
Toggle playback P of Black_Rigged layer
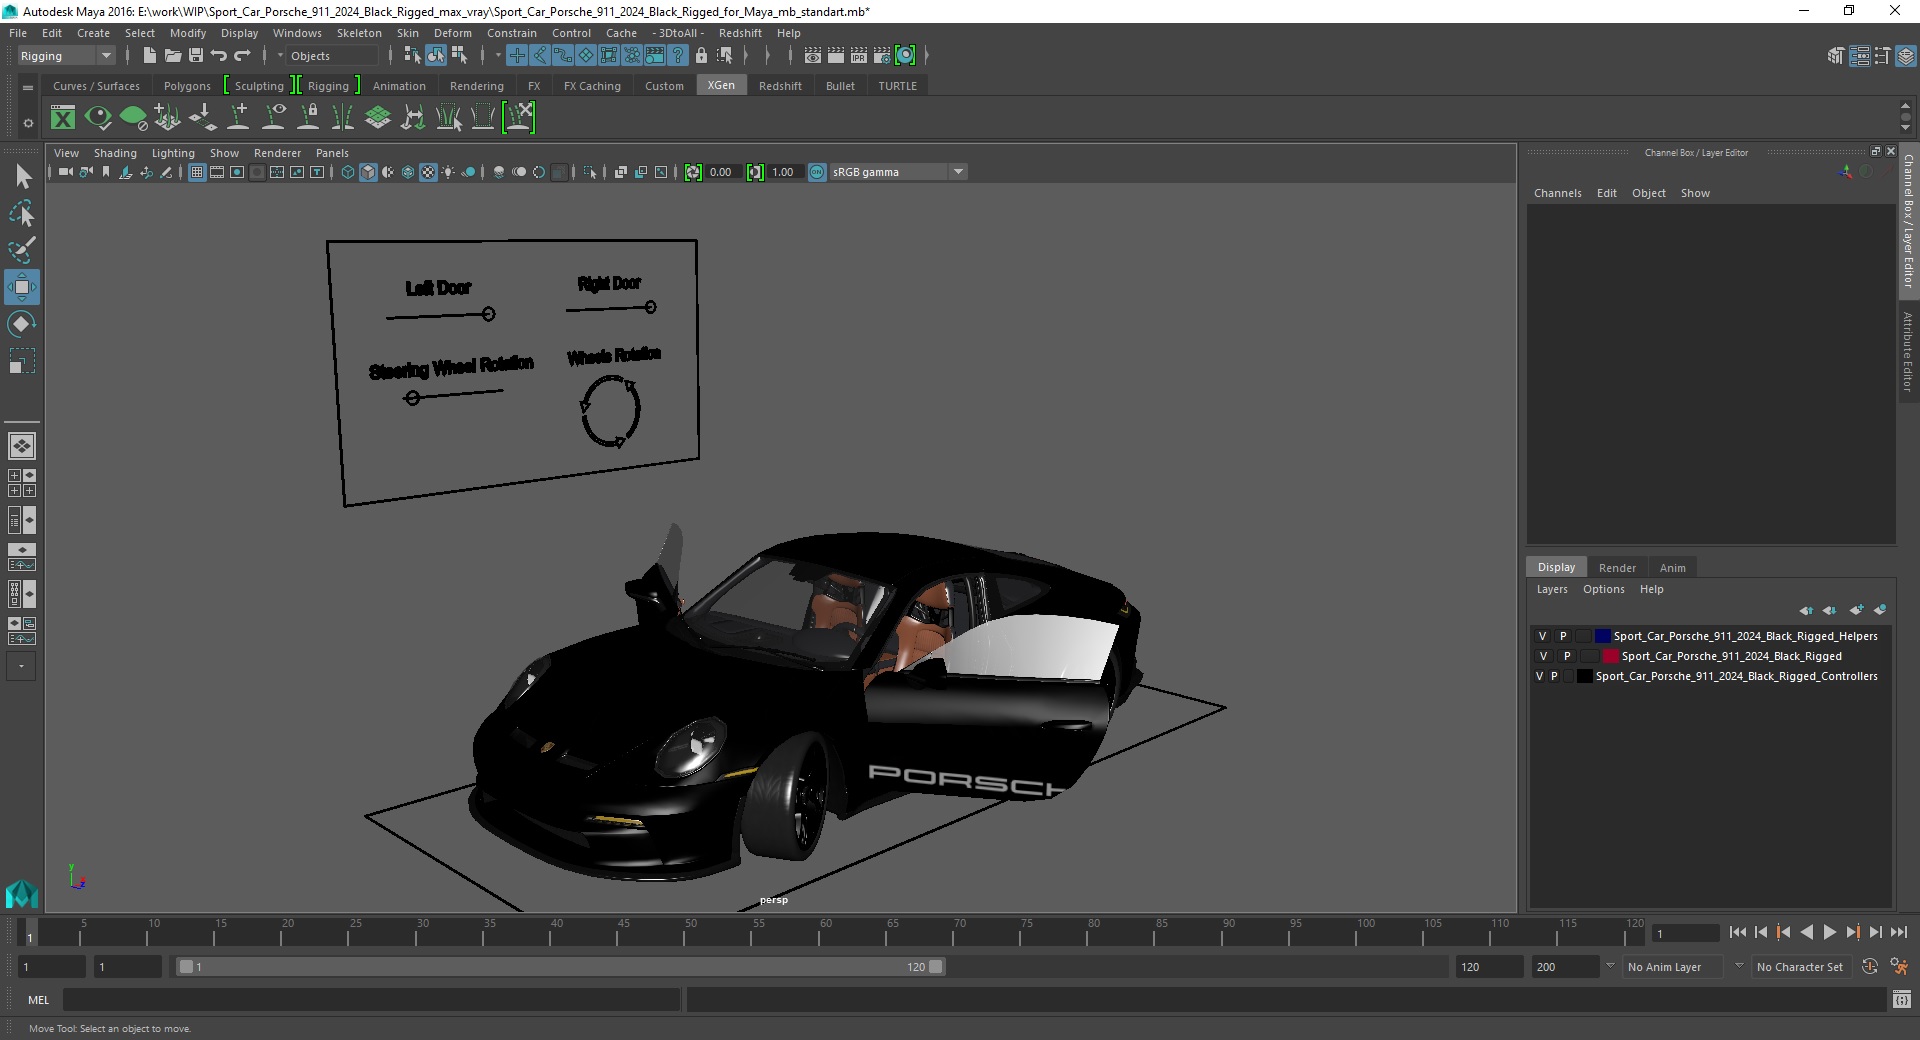[x=1567, y=656]
